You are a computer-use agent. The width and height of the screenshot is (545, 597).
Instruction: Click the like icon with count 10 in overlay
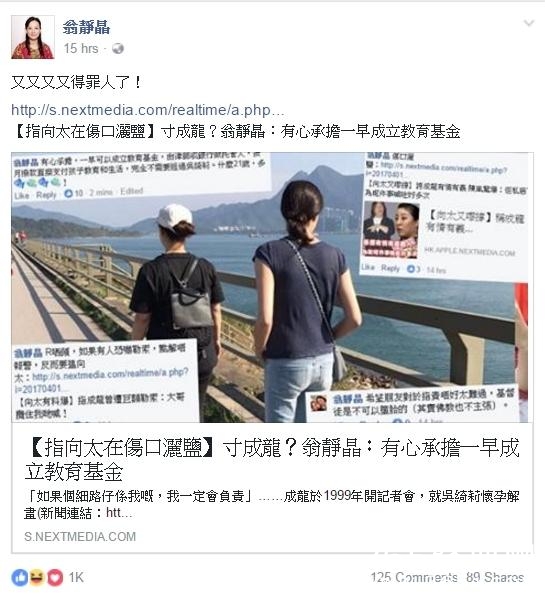pyautogui.click(x=69, y=193)
